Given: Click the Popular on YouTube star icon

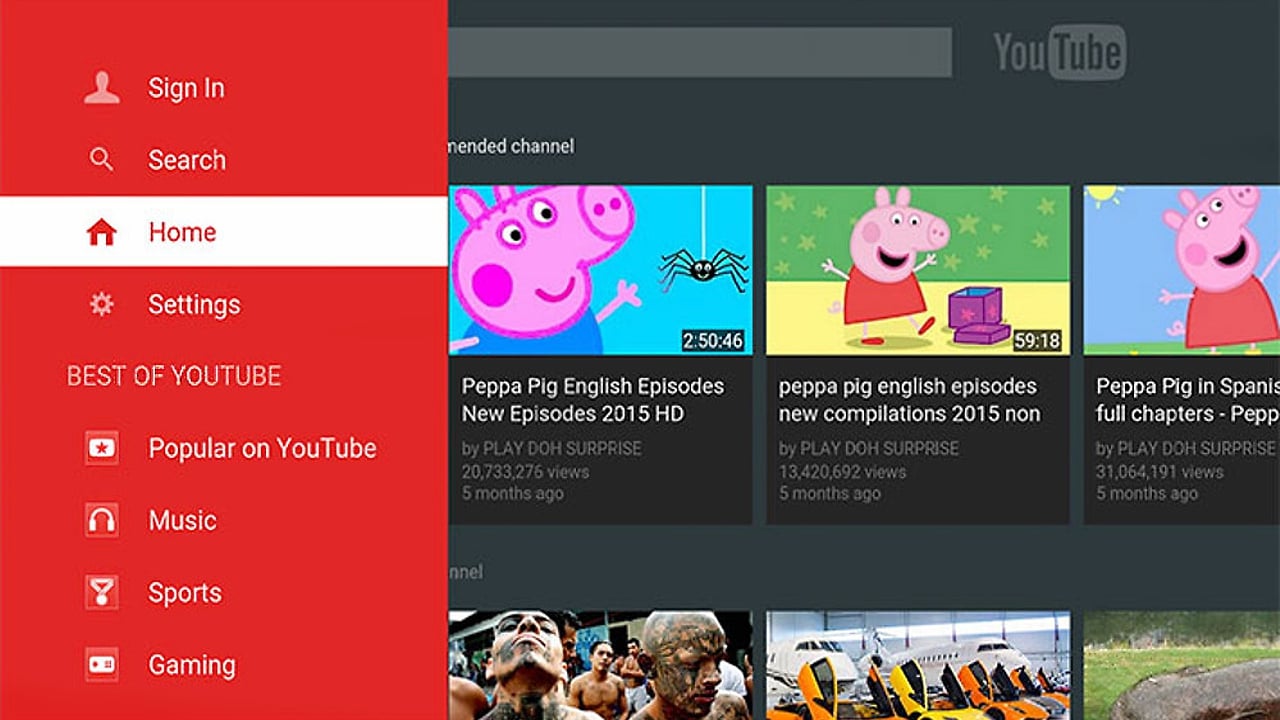Looking at the screenshot, I should click(x=100, y=448).
